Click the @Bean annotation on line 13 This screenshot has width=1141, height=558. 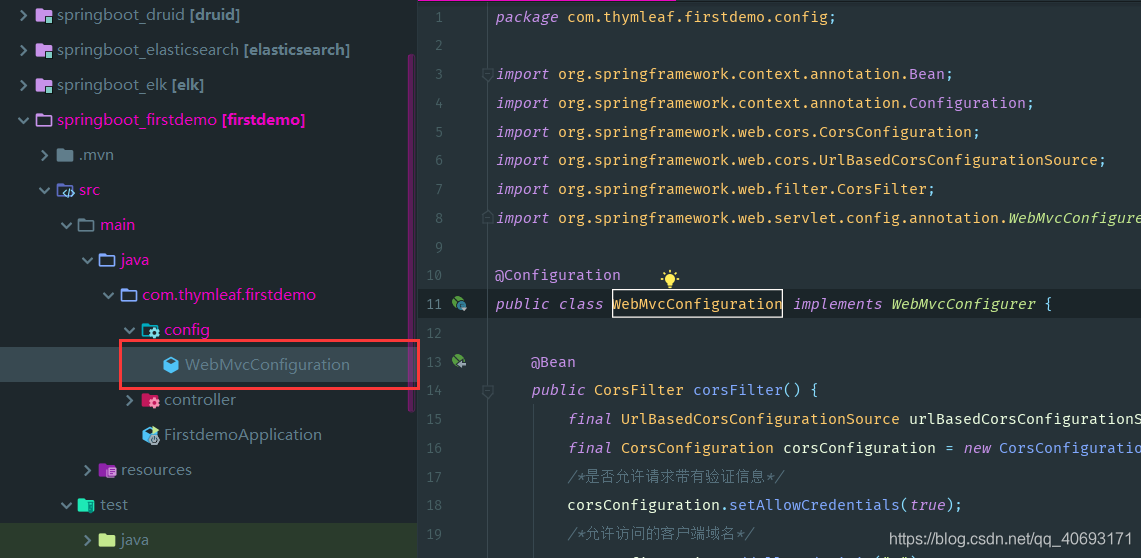553,362
